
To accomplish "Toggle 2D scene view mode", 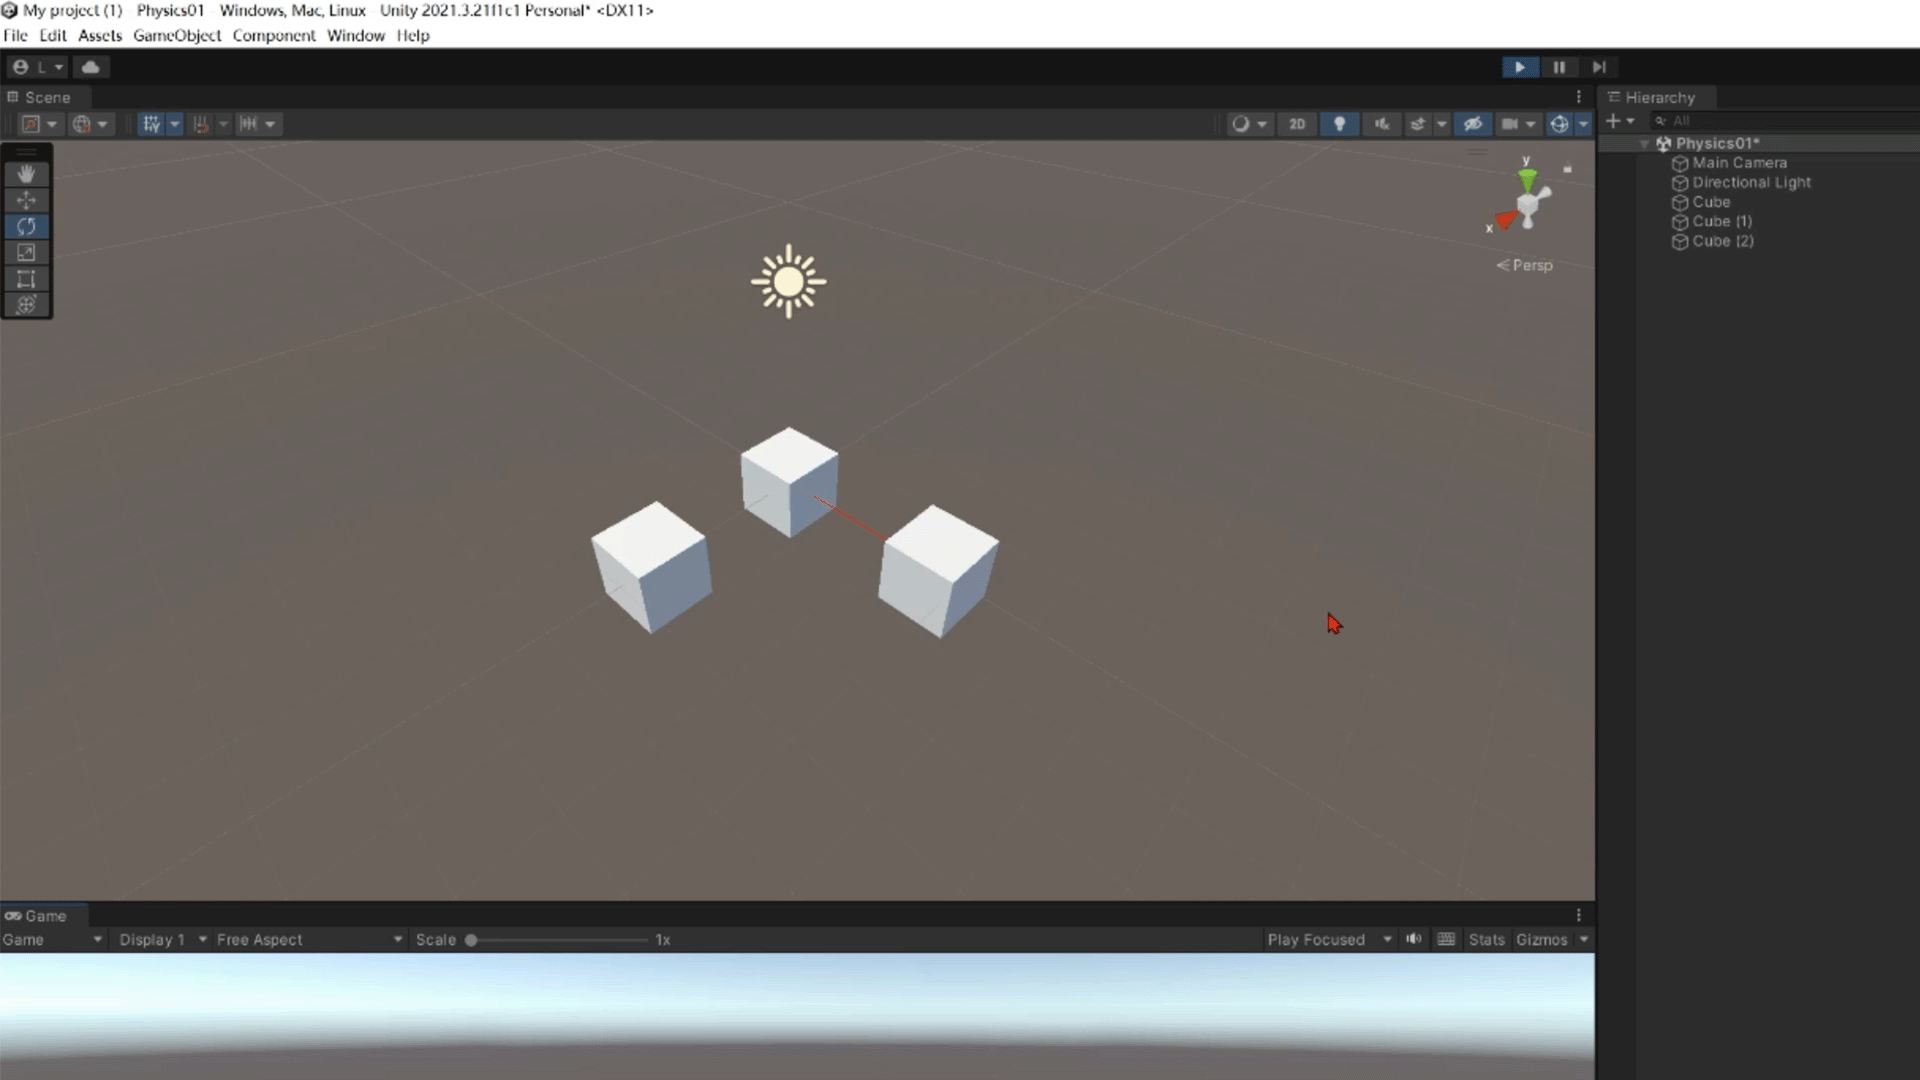I will [x=1297, y=124].
